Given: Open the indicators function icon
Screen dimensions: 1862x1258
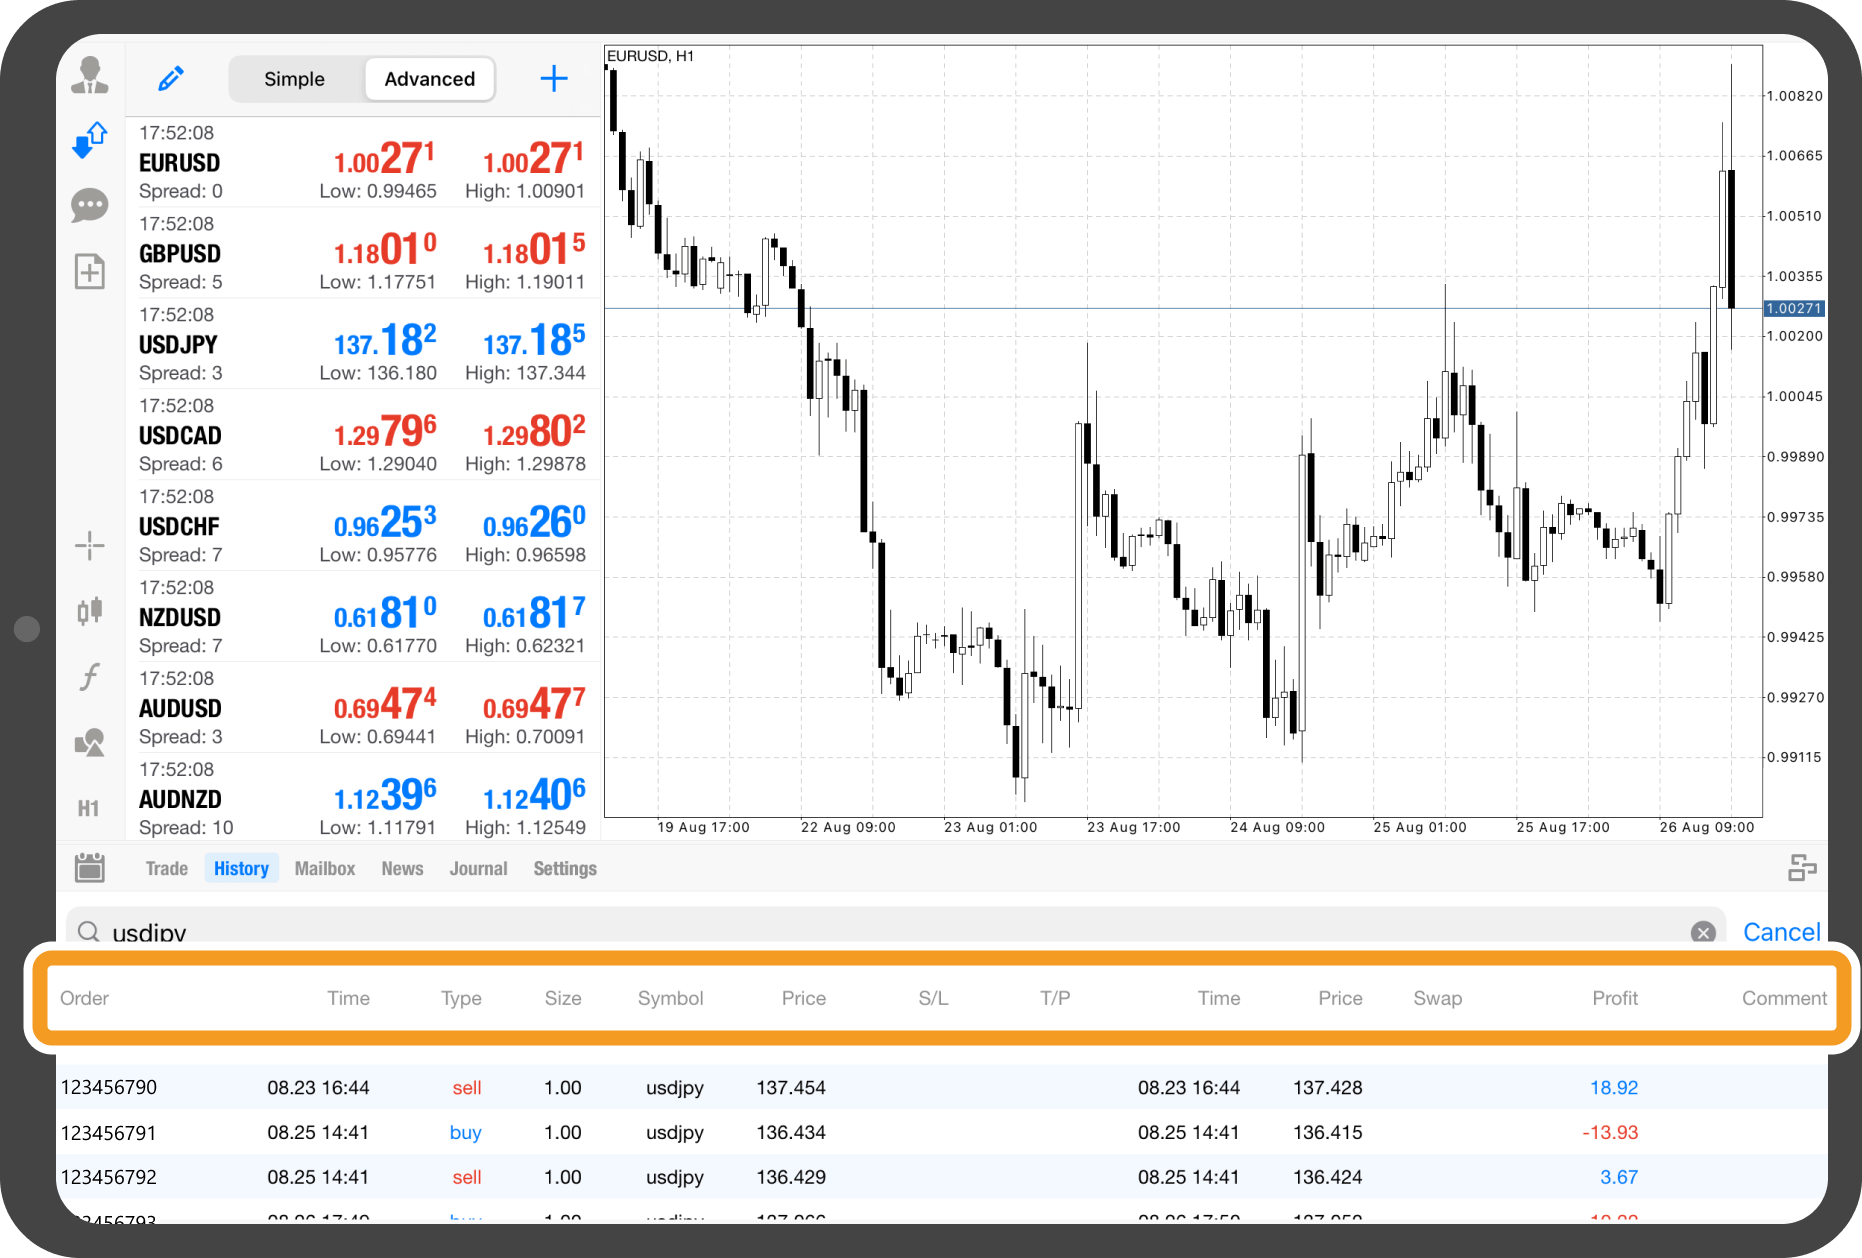Looking at the screenshot, I should (90, 677).
